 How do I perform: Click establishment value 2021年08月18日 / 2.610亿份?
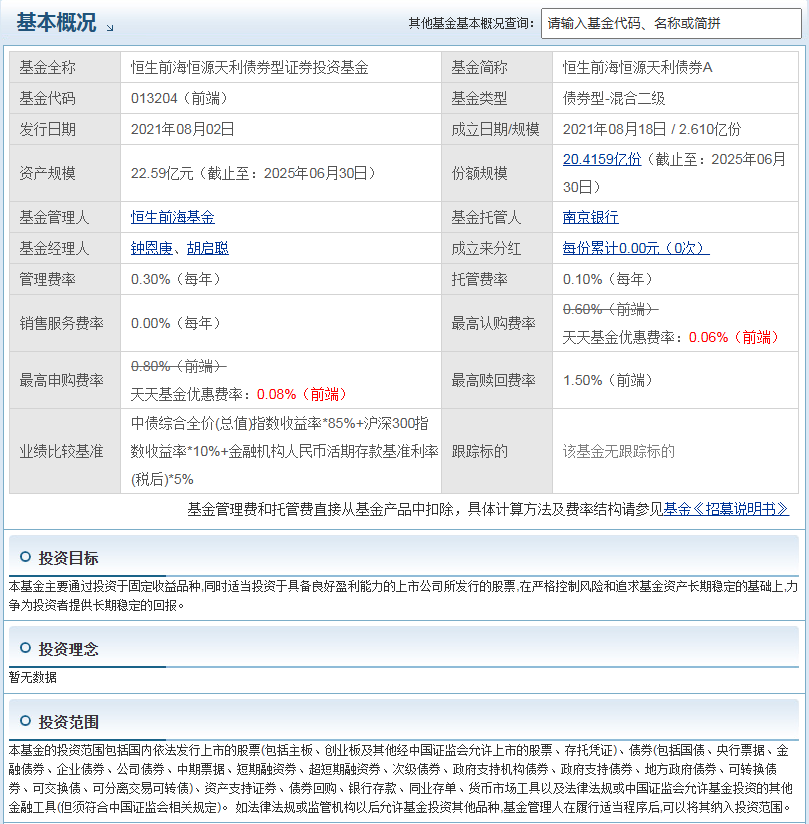tap(652, 129)
